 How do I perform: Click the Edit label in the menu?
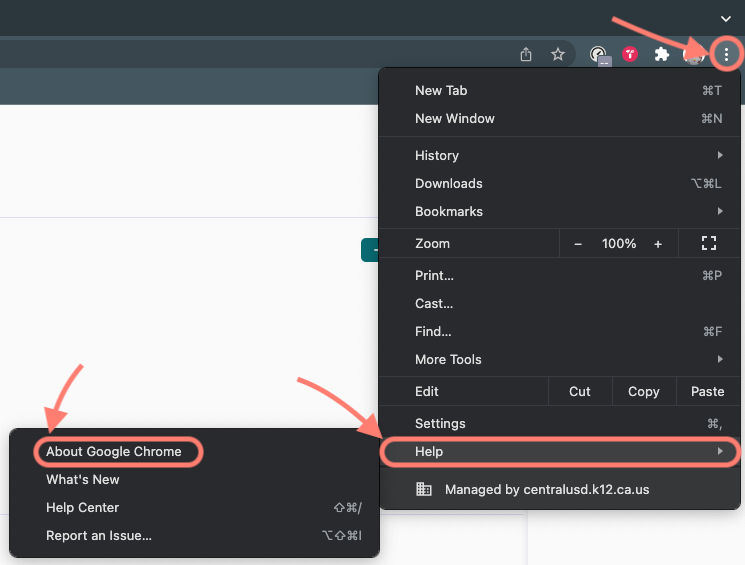click(427, 392)
